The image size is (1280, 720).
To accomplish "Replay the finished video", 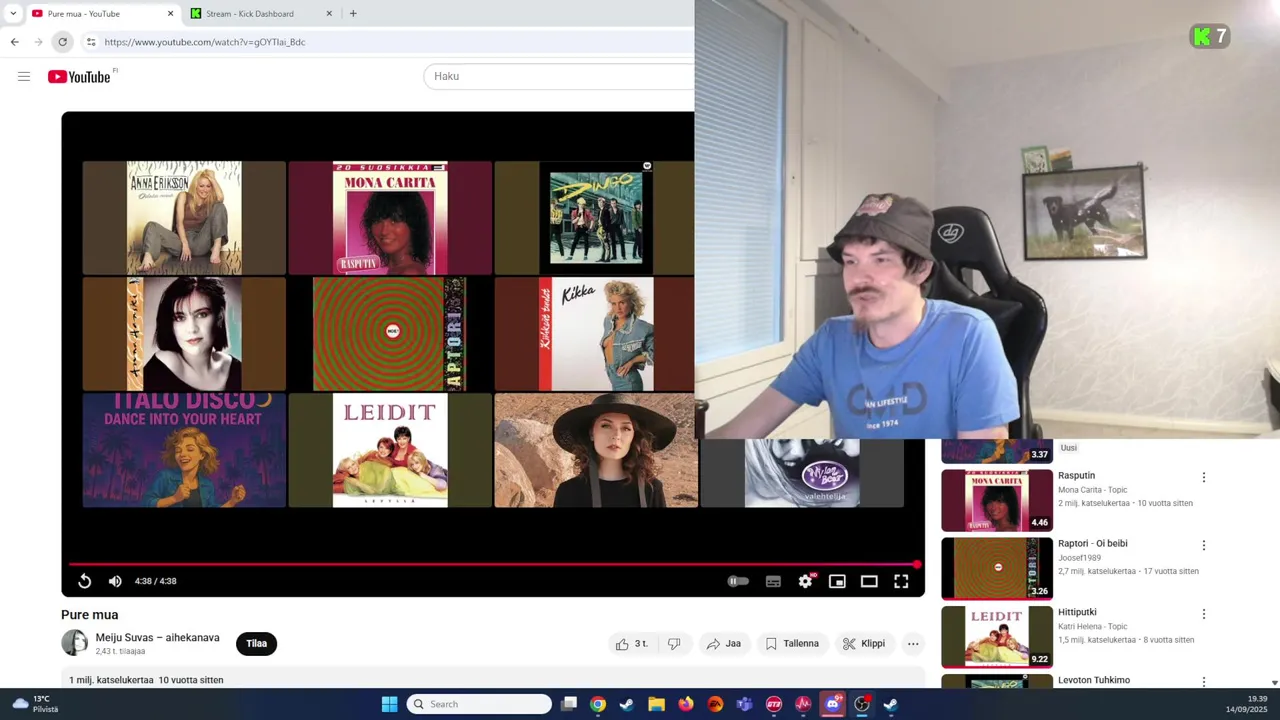I will click(85, 581).
